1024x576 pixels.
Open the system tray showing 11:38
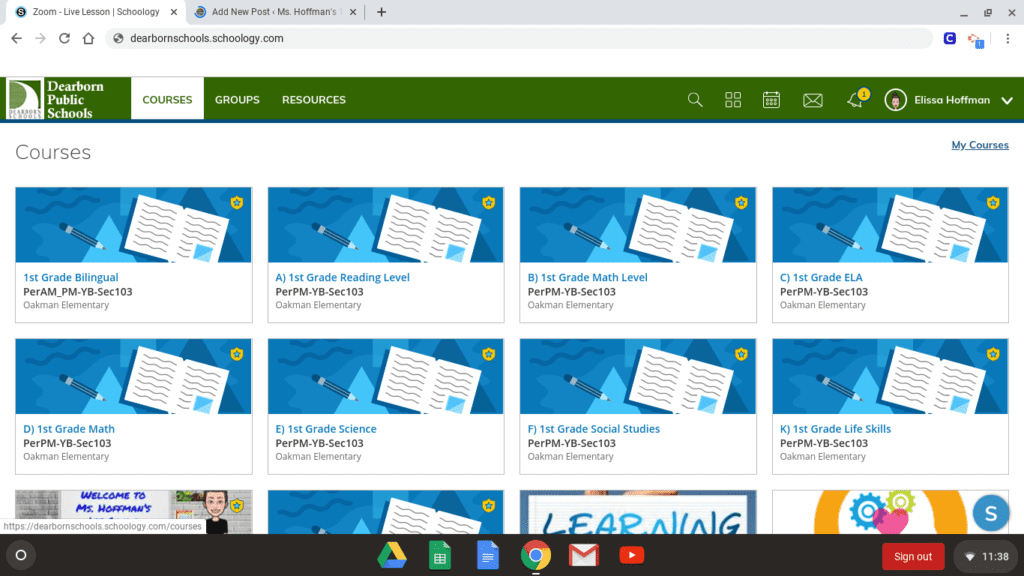click(x=986, y=556)
